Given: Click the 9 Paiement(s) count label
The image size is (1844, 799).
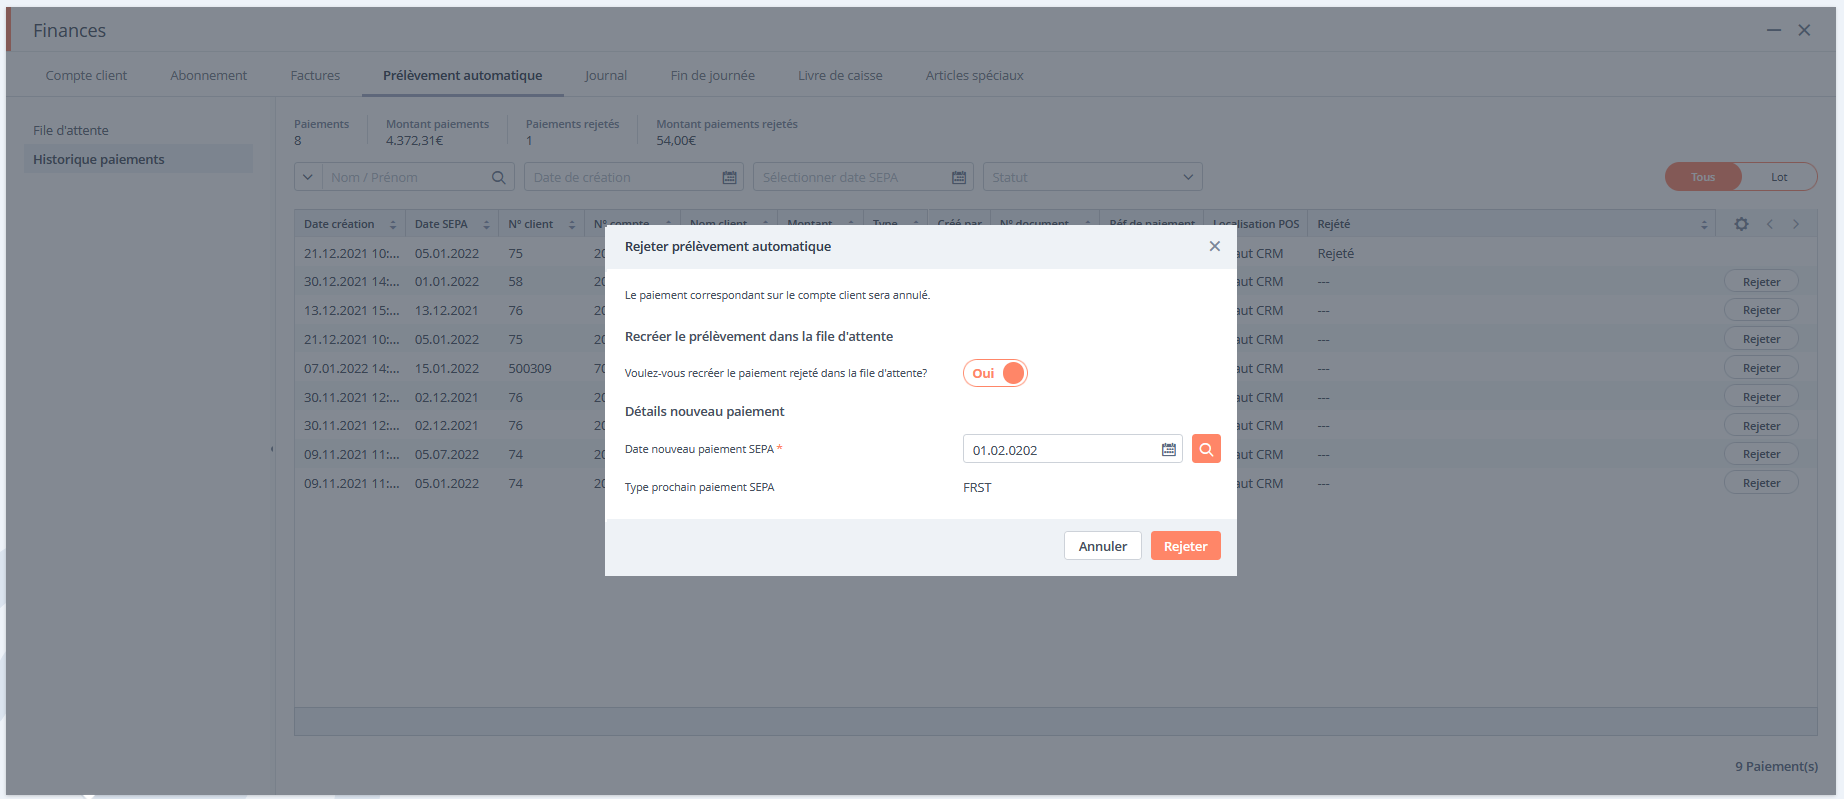Looking at the screenshot, I should point(1776,766).
